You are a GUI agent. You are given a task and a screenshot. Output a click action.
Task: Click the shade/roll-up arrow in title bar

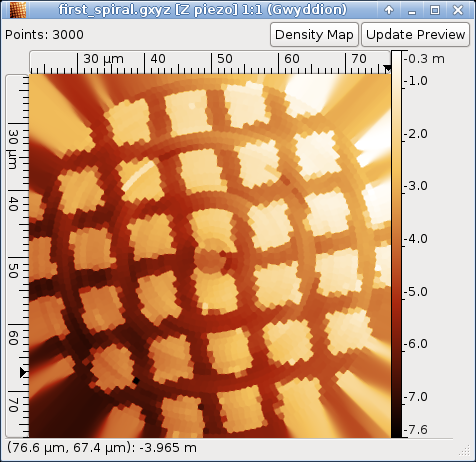(389, 10)
